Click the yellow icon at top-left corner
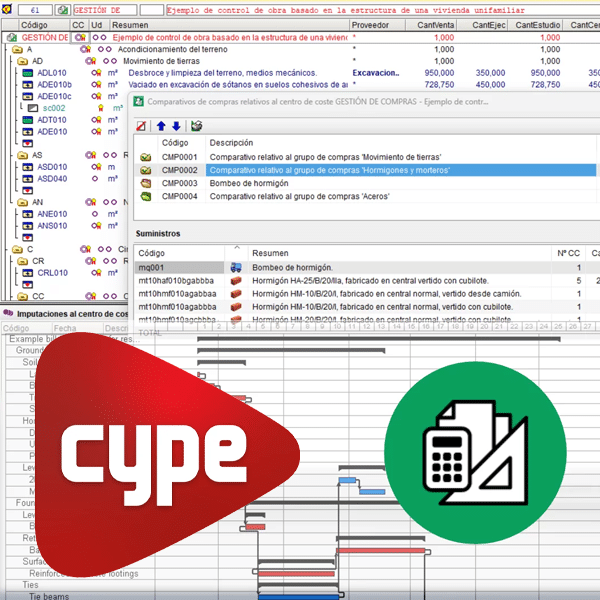The image size is (600, 600). coord(7,9)
